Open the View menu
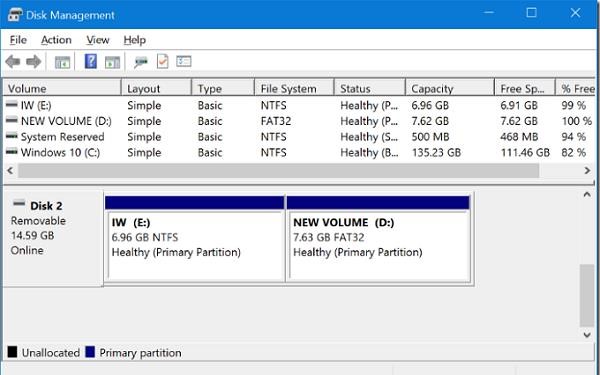The image size is (600, 375). coord(98,40)
